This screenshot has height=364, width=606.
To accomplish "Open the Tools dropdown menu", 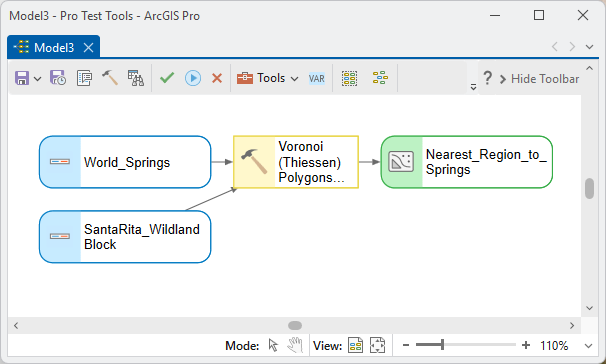I will (268, 78).
